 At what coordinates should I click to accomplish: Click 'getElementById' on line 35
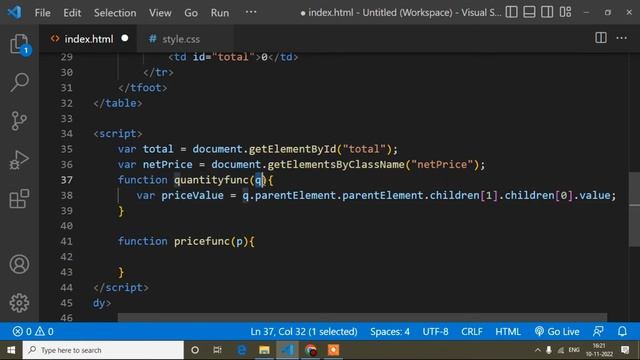(x=292, y=149)
